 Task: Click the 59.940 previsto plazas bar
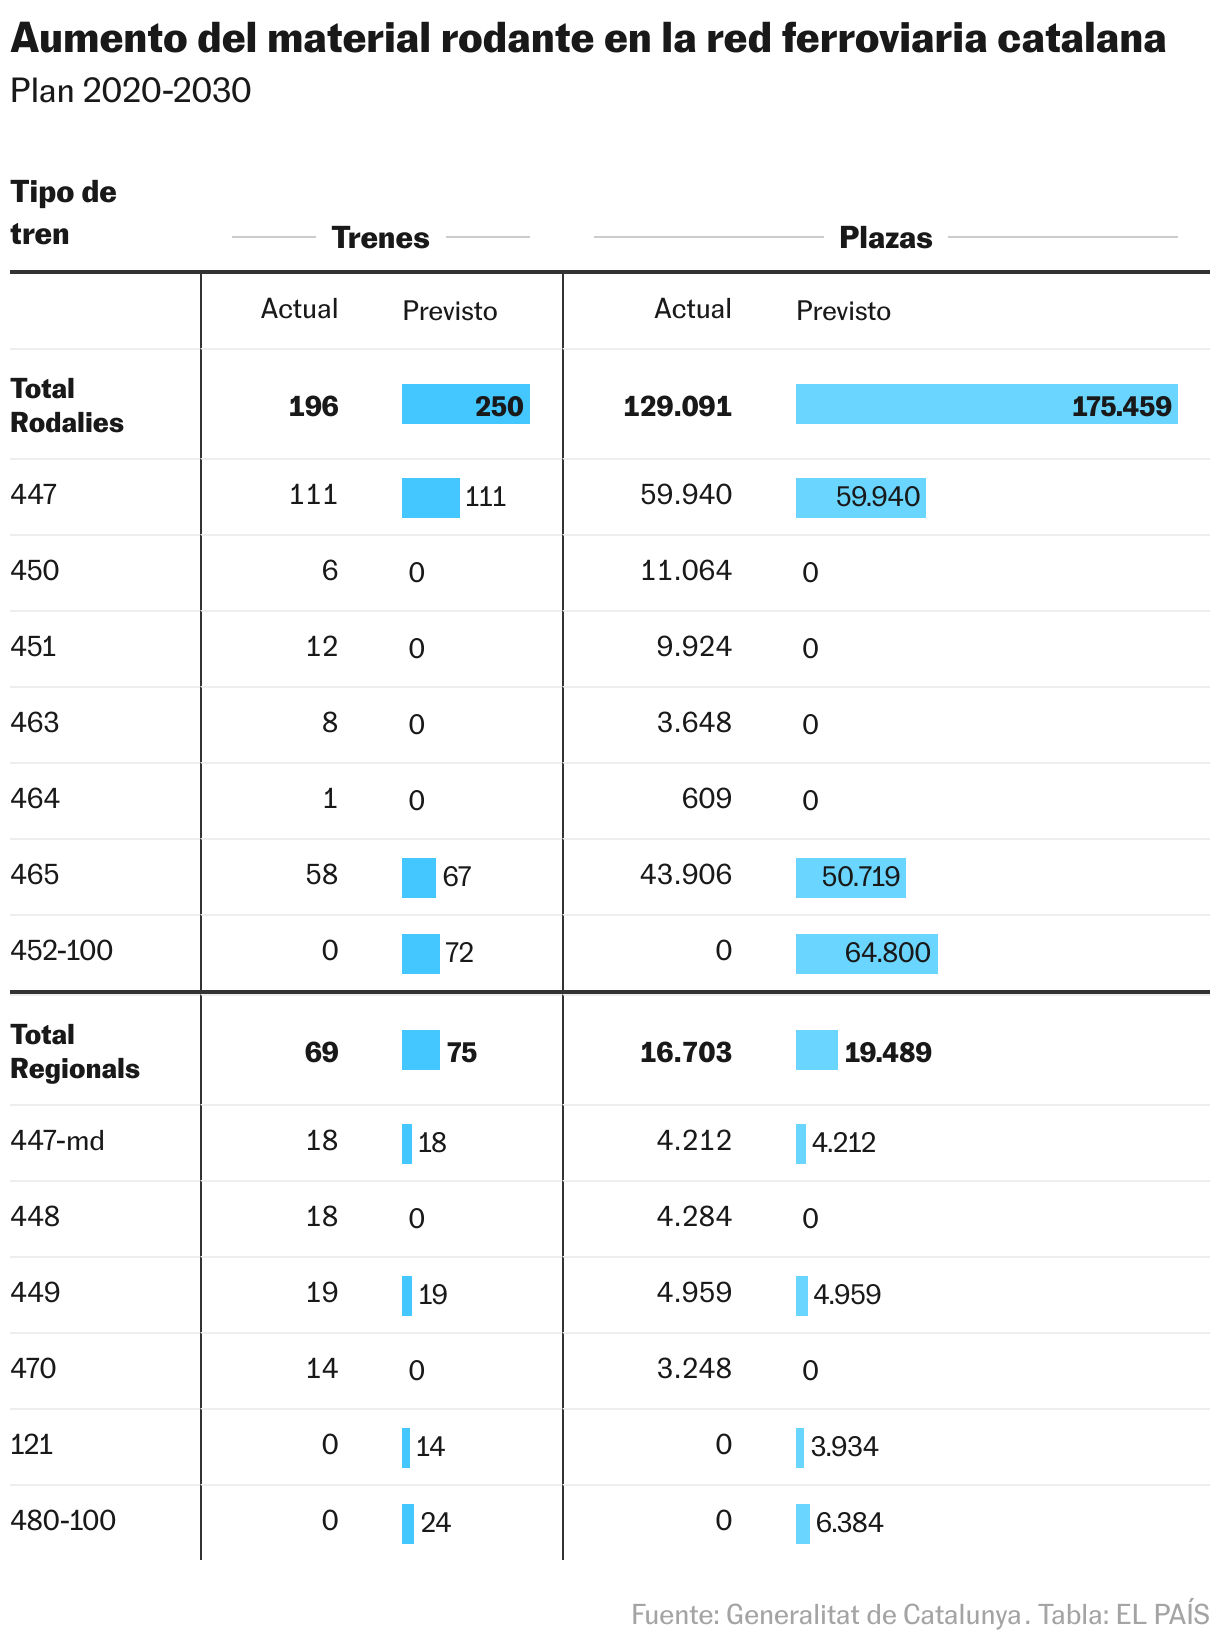point(861,497)
